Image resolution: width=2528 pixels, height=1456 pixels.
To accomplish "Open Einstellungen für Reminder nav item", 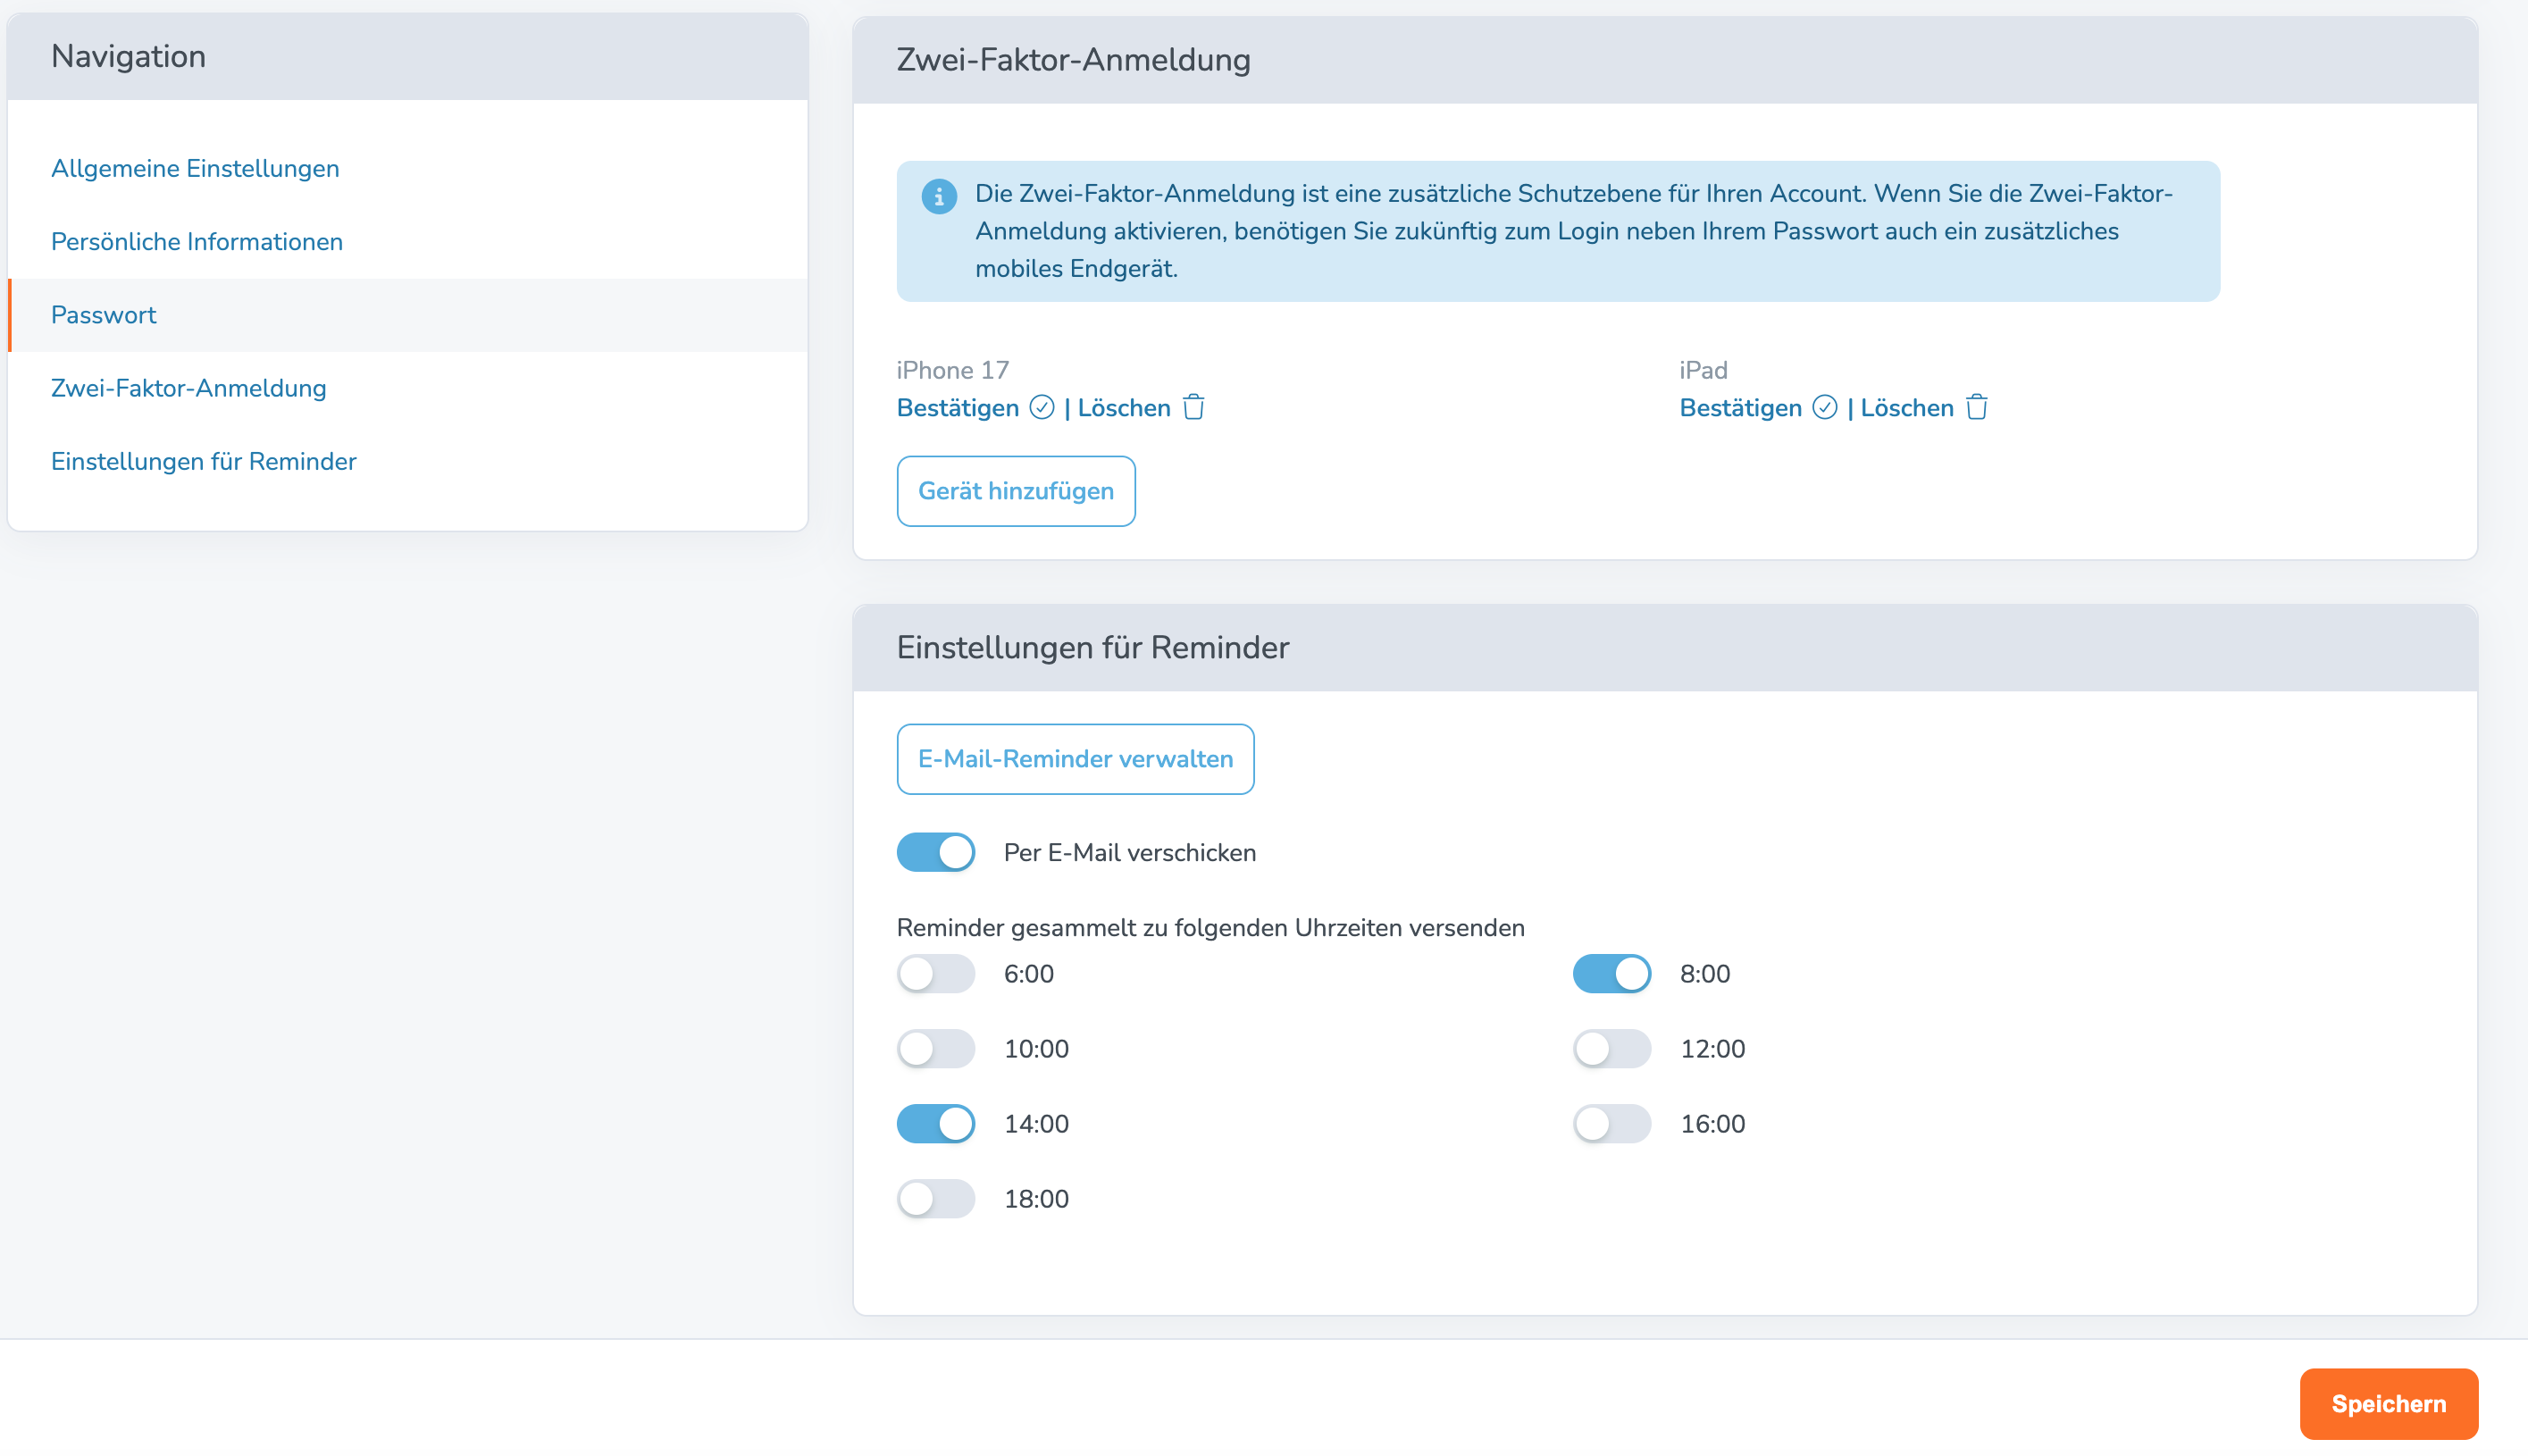I will [x=204, y=461].
